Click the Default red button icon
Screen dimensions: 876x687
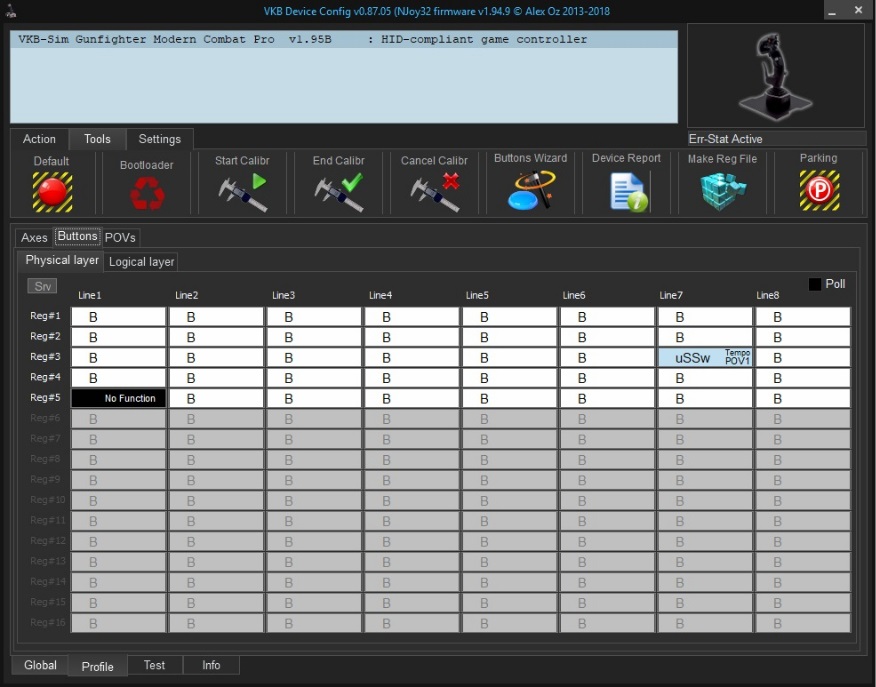pyautogui.click(x=52, y=191)
